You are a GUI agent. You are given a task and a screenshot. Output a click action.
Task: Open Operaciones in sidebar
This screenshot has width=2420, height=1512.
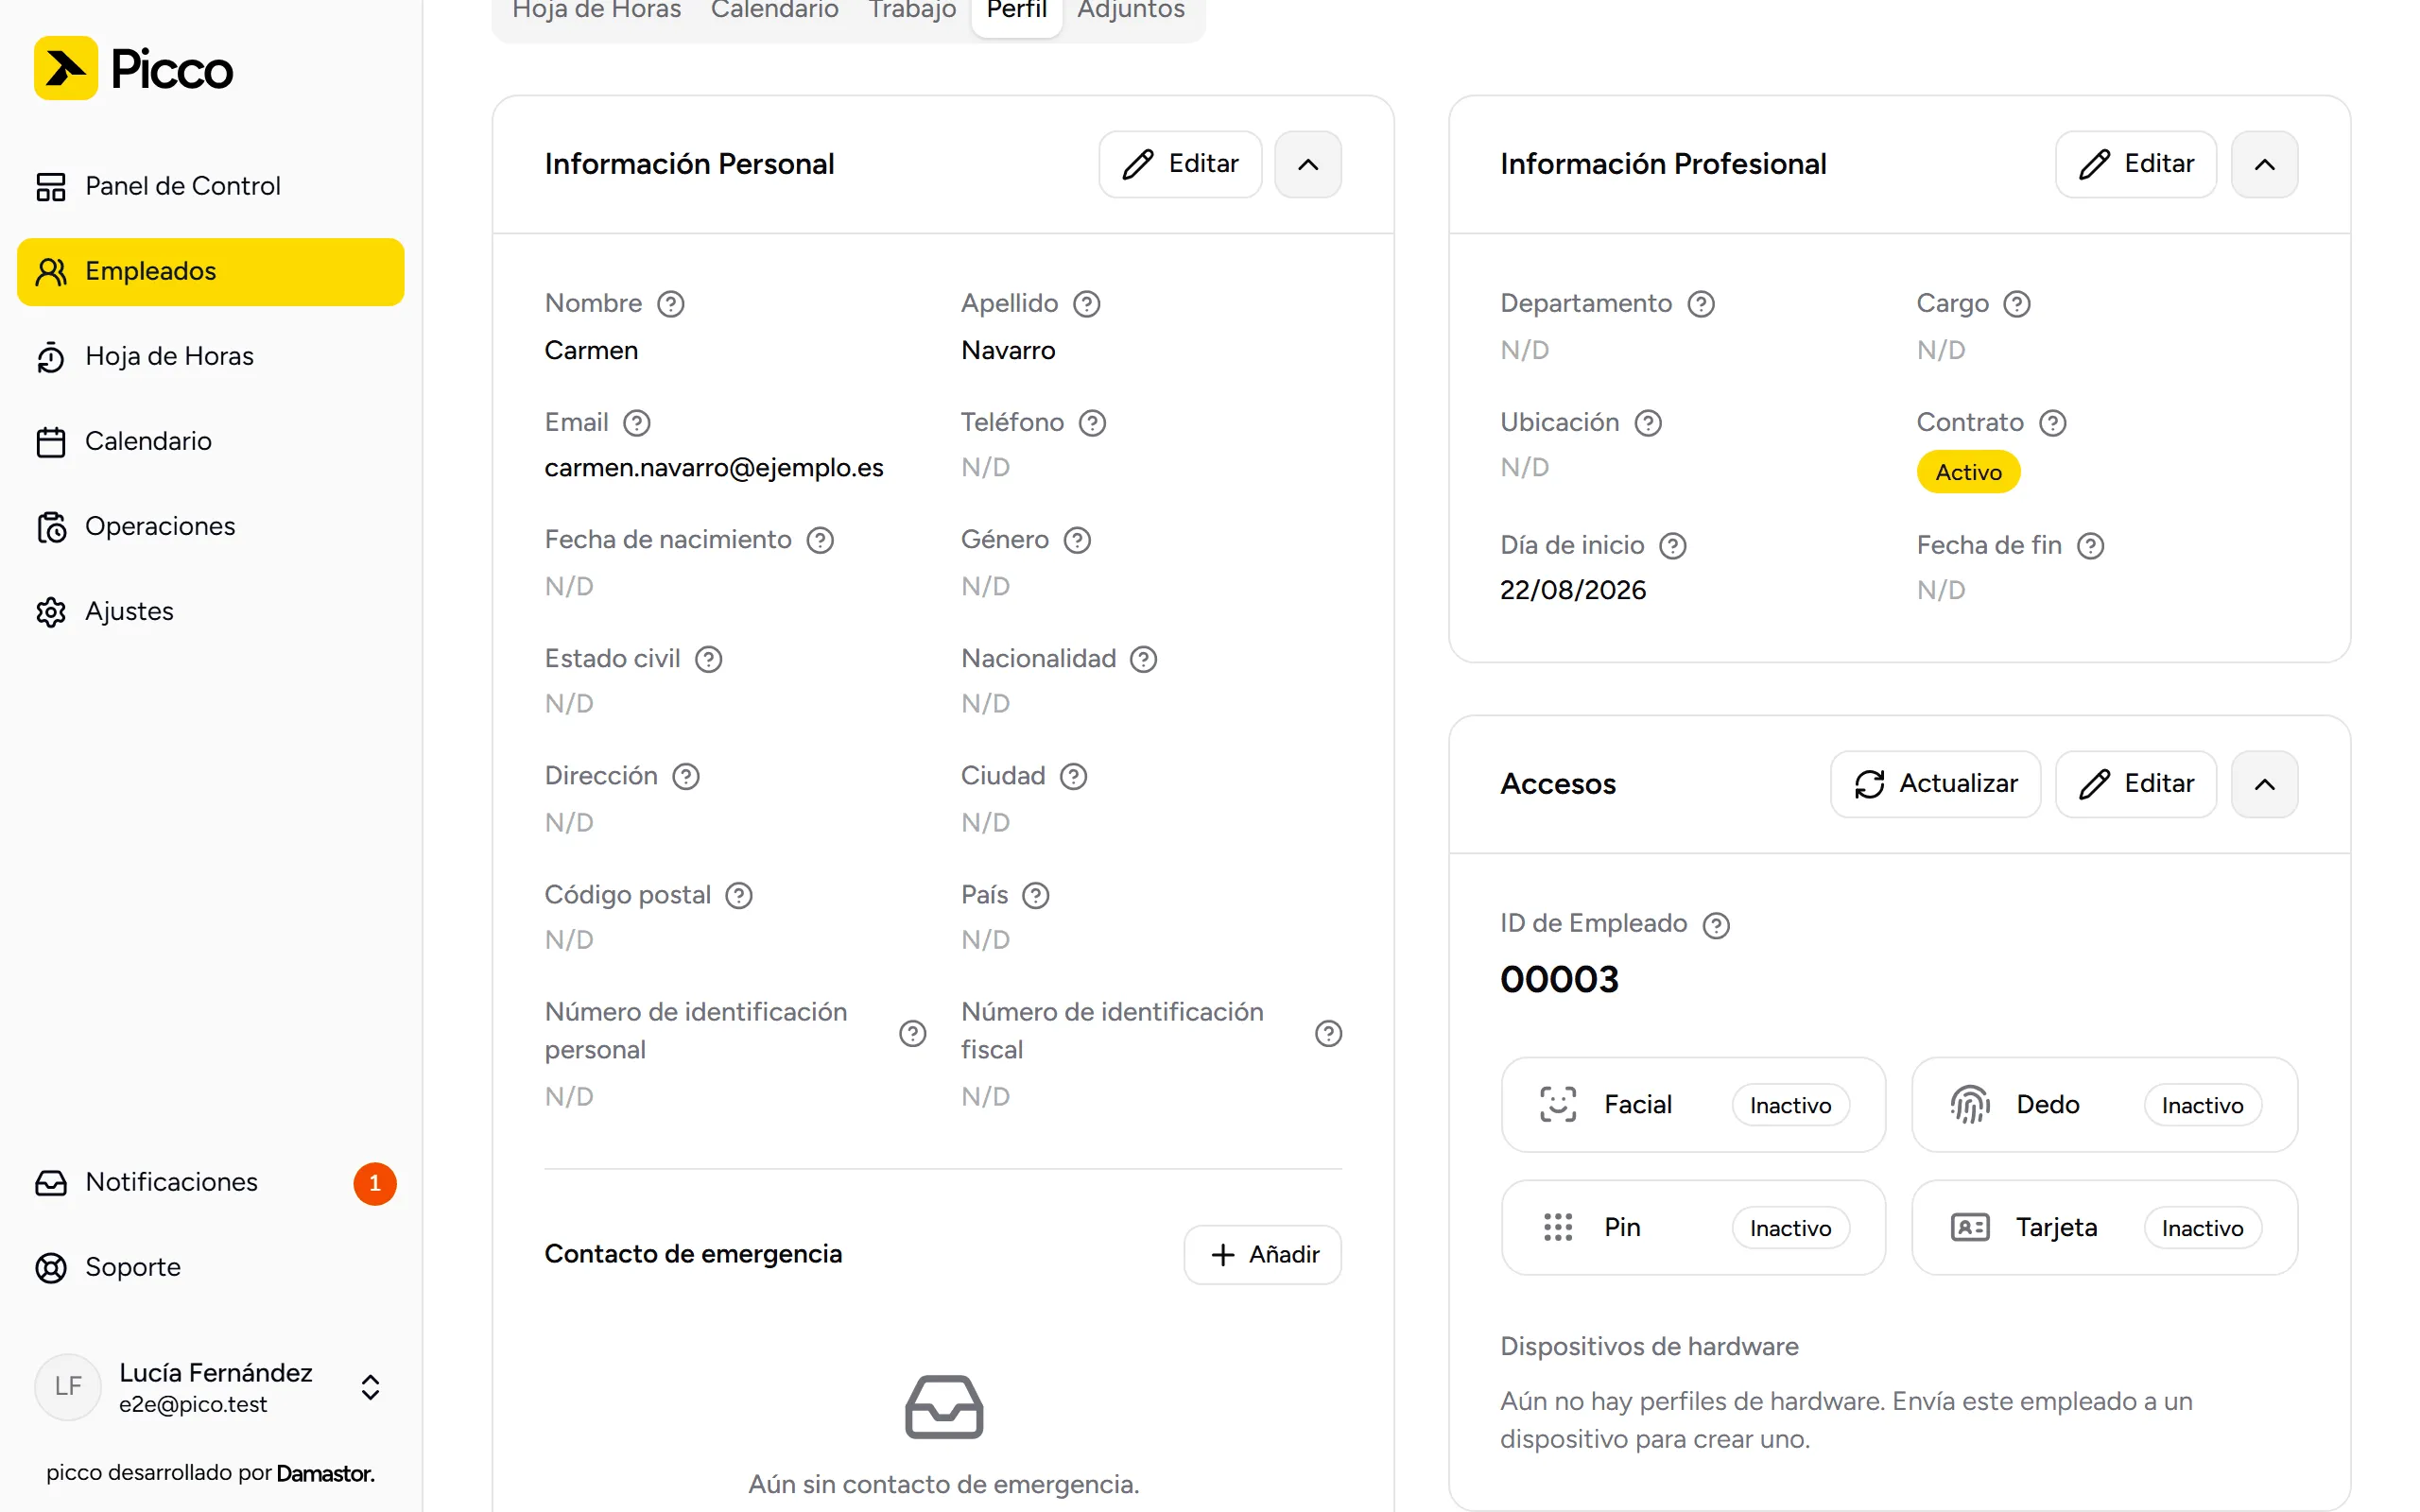[210, 526]
